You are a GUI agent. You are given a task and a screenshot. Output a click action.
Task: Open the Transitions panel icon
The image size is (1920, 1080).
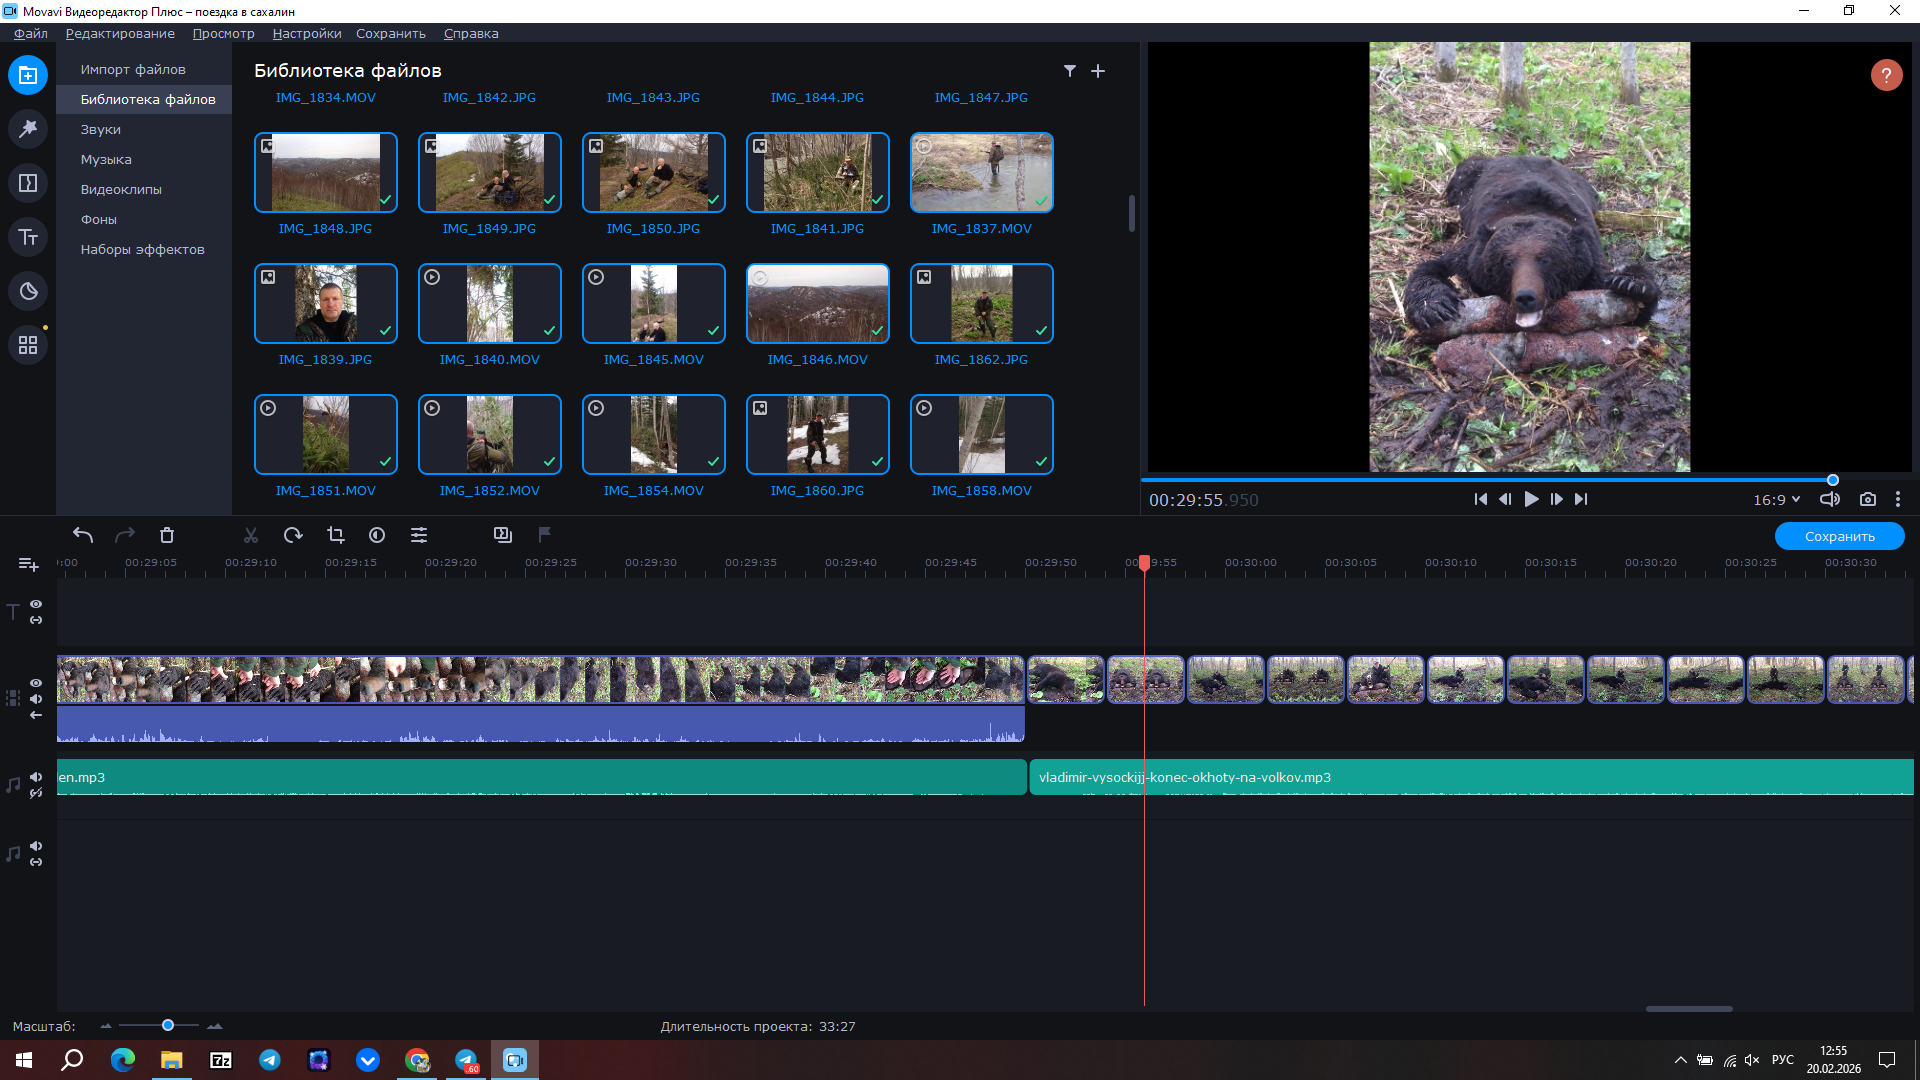pyautogui.click(x=28, y=183)
